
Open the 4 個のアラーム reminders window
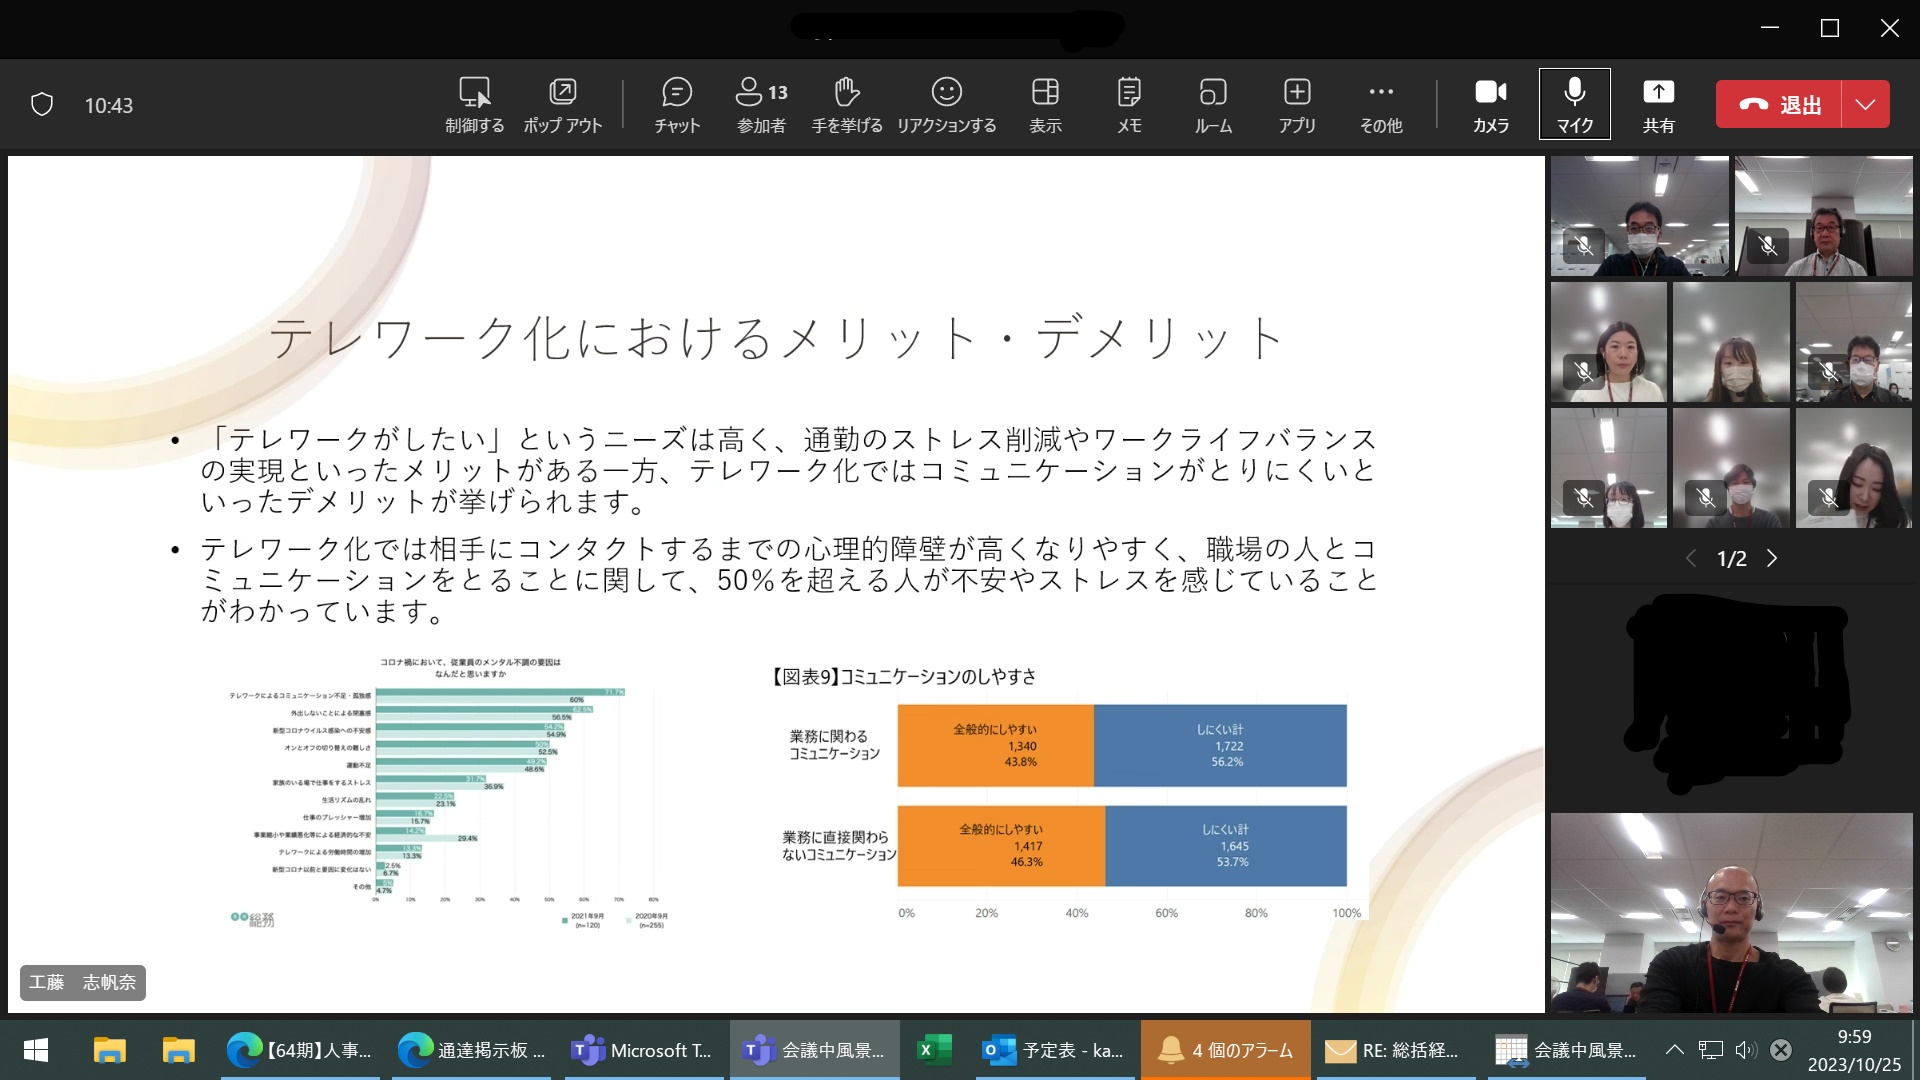tap(1225, 1050)
